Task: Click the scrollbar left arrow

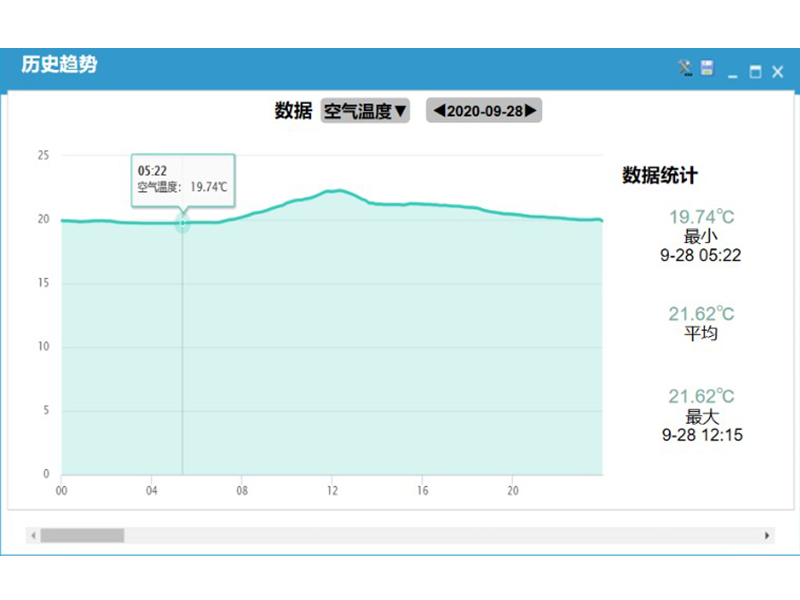Action: coord(33,536)
